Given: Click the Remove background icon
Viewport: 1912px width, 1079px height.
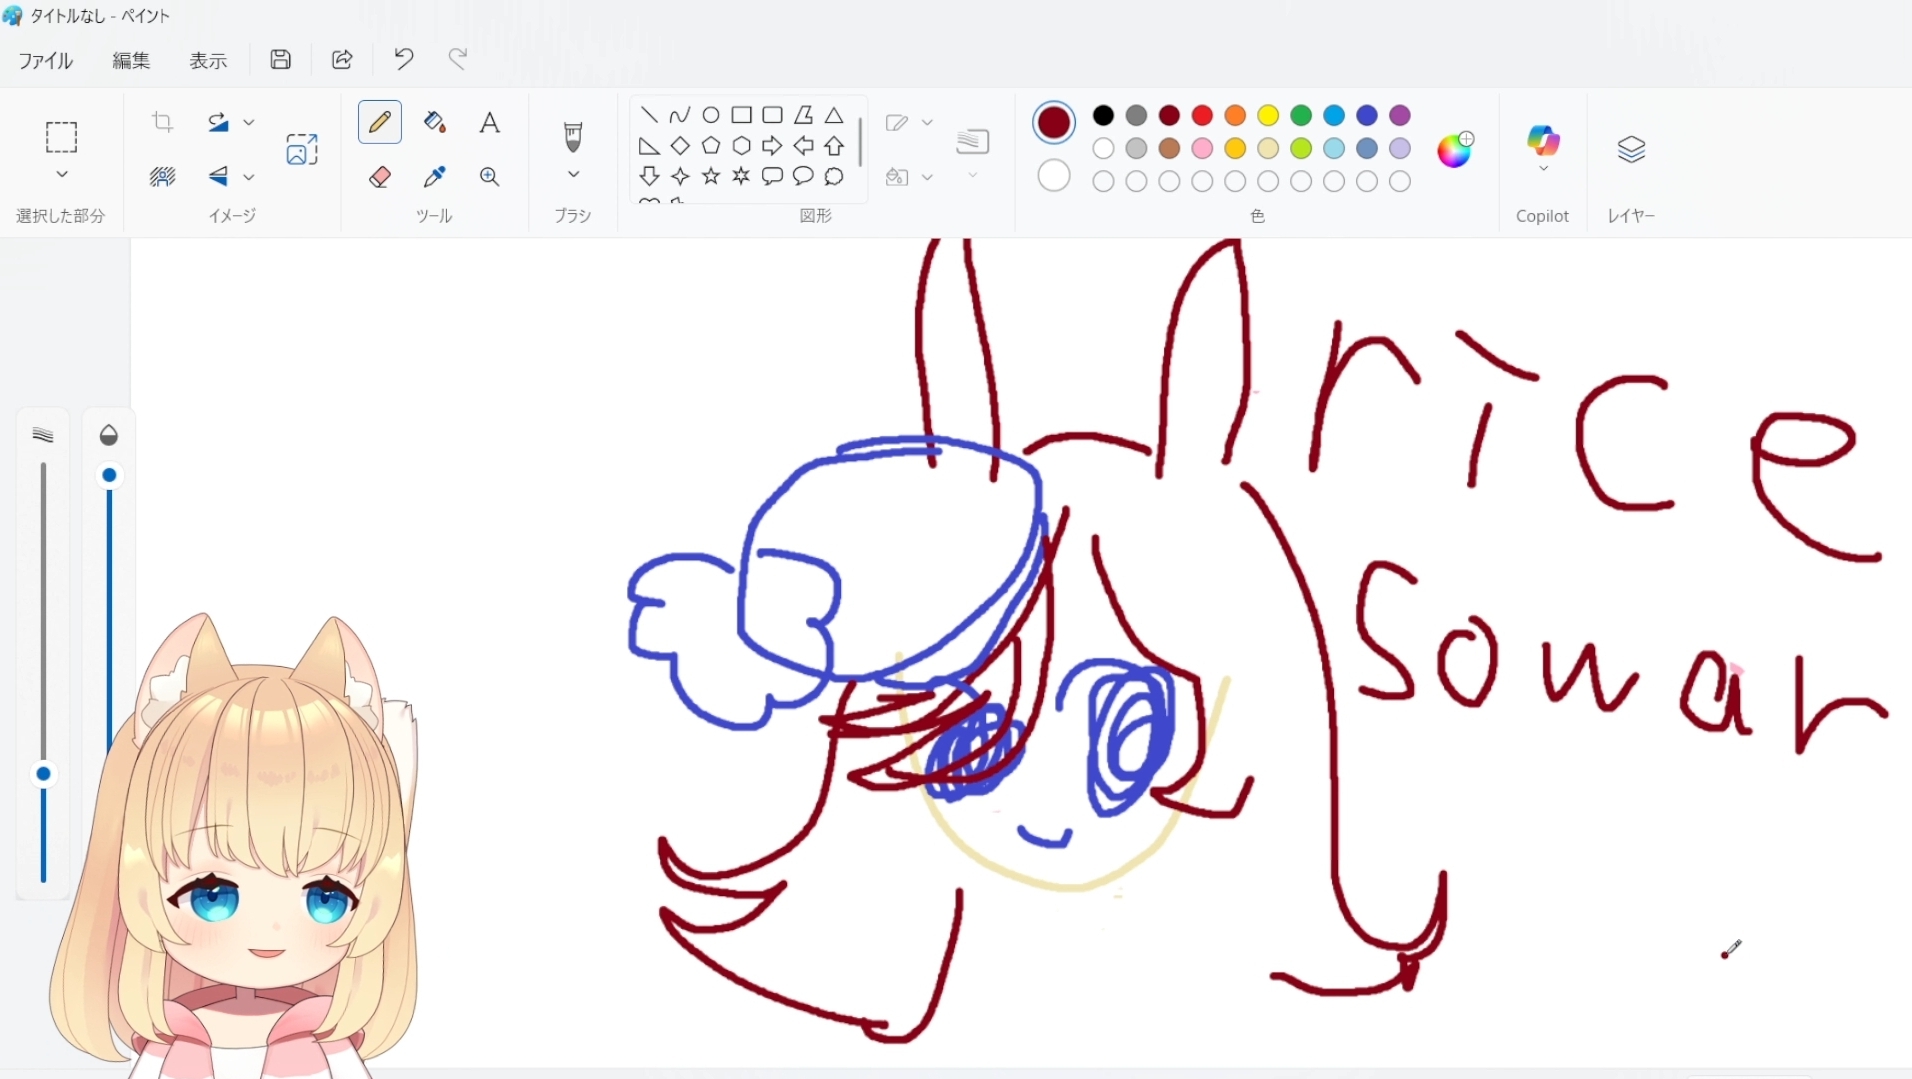Looking at the screenshot, I should pyautogui.click(x=162, y=177).
